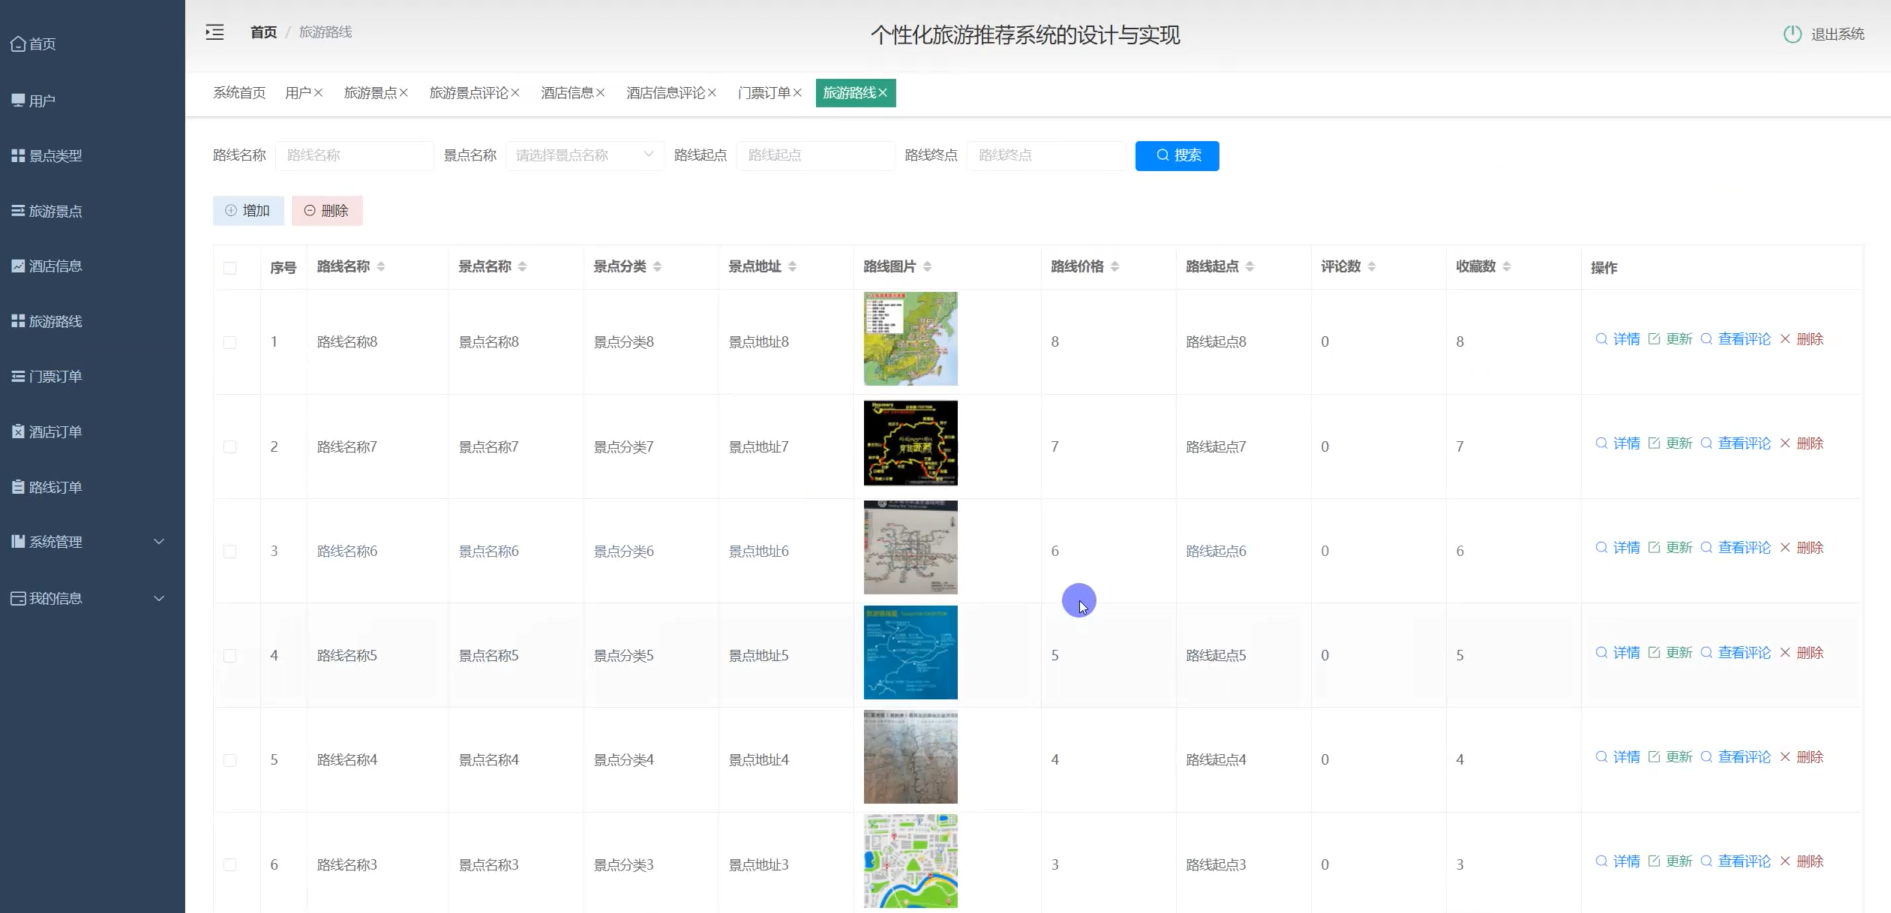Open 首页 in the sidebar
1891x913 pixels.
pos(33,44)
